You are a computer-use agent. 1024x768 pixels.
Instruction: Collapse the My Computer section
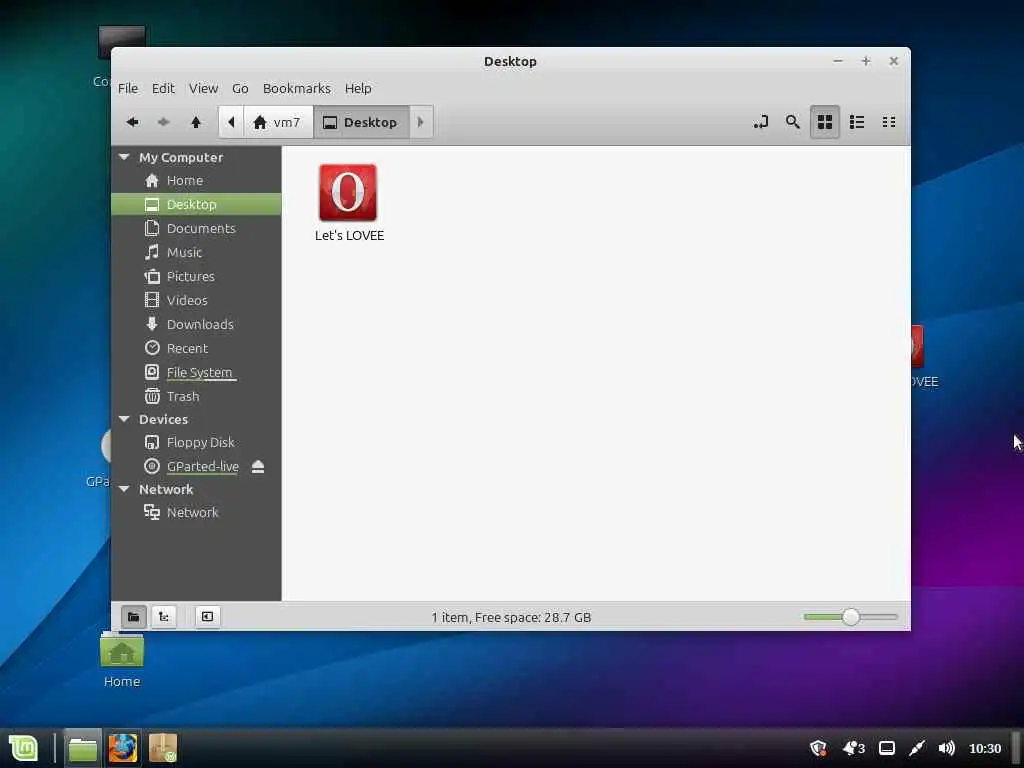(124, 157)
